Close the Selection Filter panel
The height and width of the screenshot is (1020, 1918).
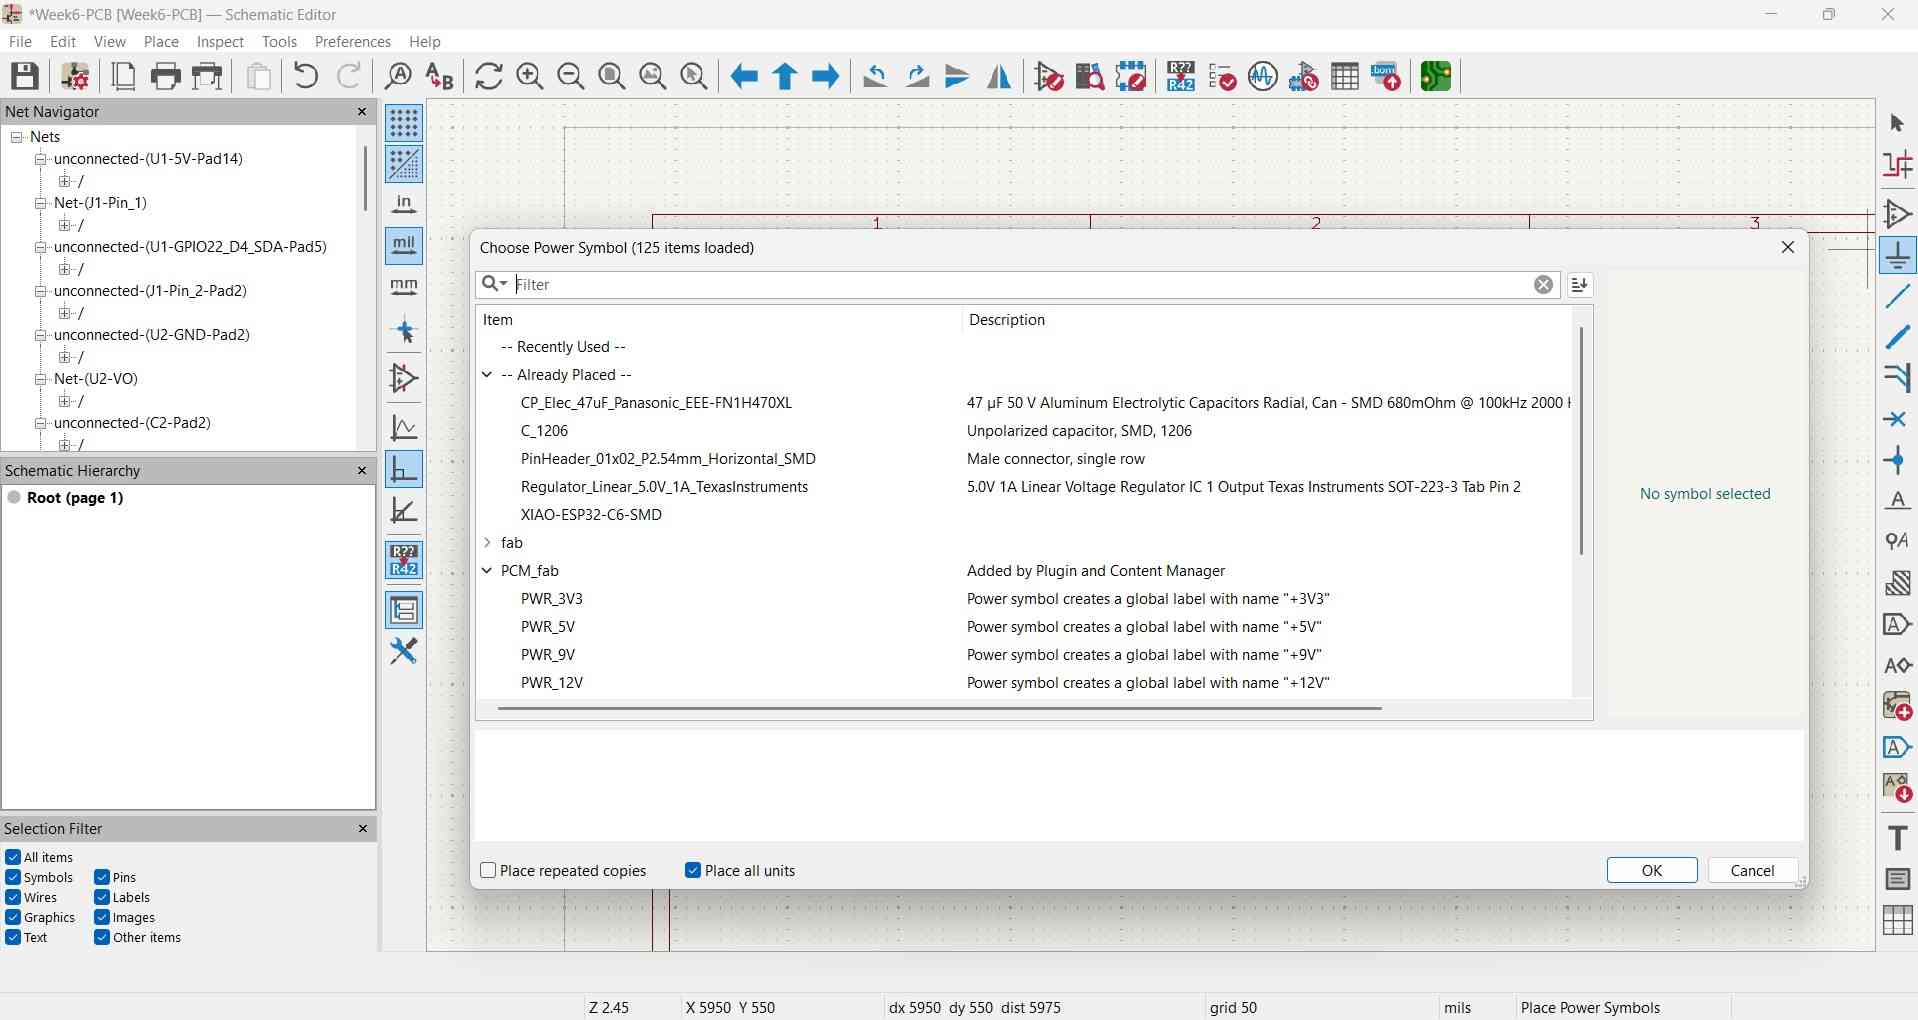click(363, 829)
